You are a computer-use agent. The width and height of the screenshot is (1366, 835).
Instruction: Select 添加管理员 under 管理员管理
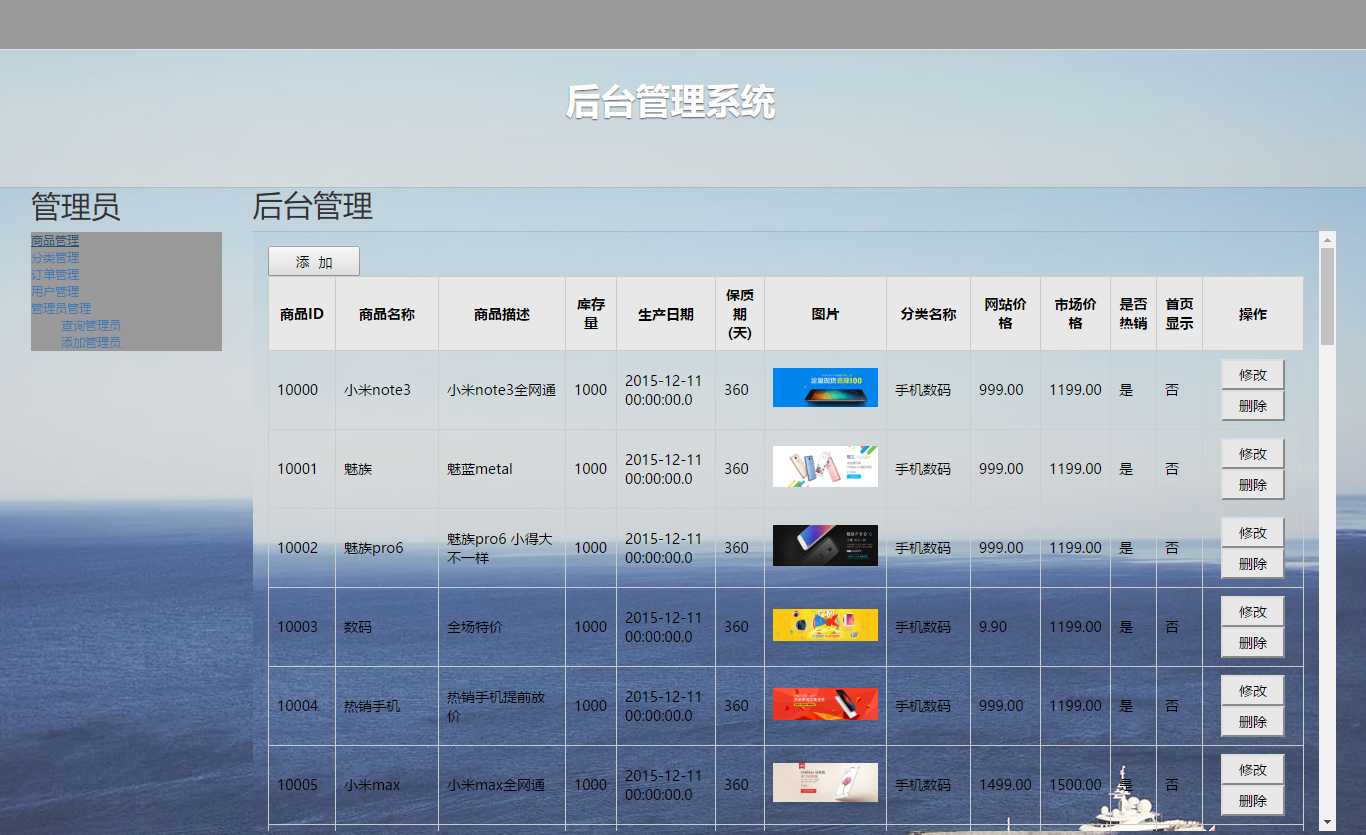[91, 341]
